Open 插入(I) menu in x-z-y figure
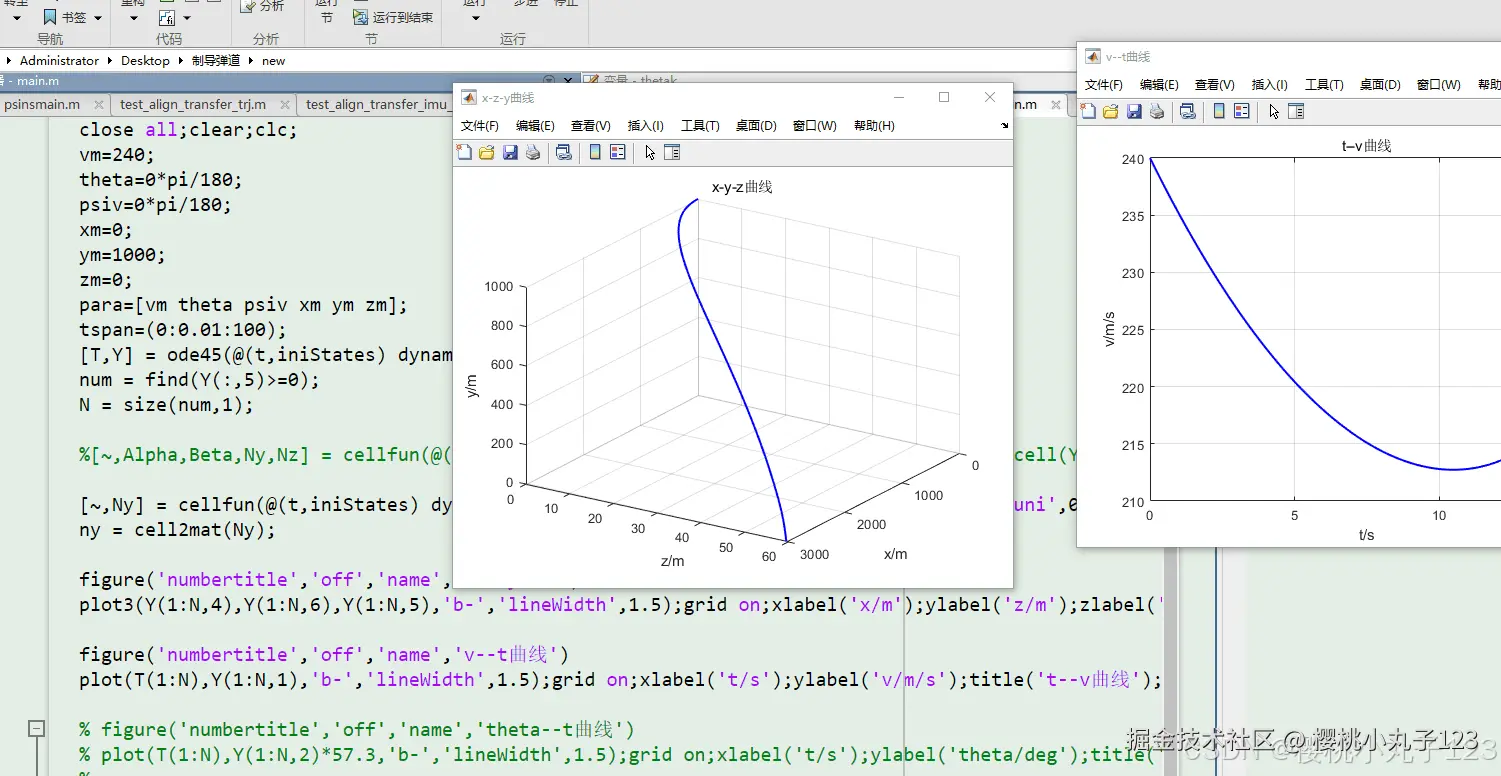This screenshot has height=776, width=1501. click(x=646, y=126)
